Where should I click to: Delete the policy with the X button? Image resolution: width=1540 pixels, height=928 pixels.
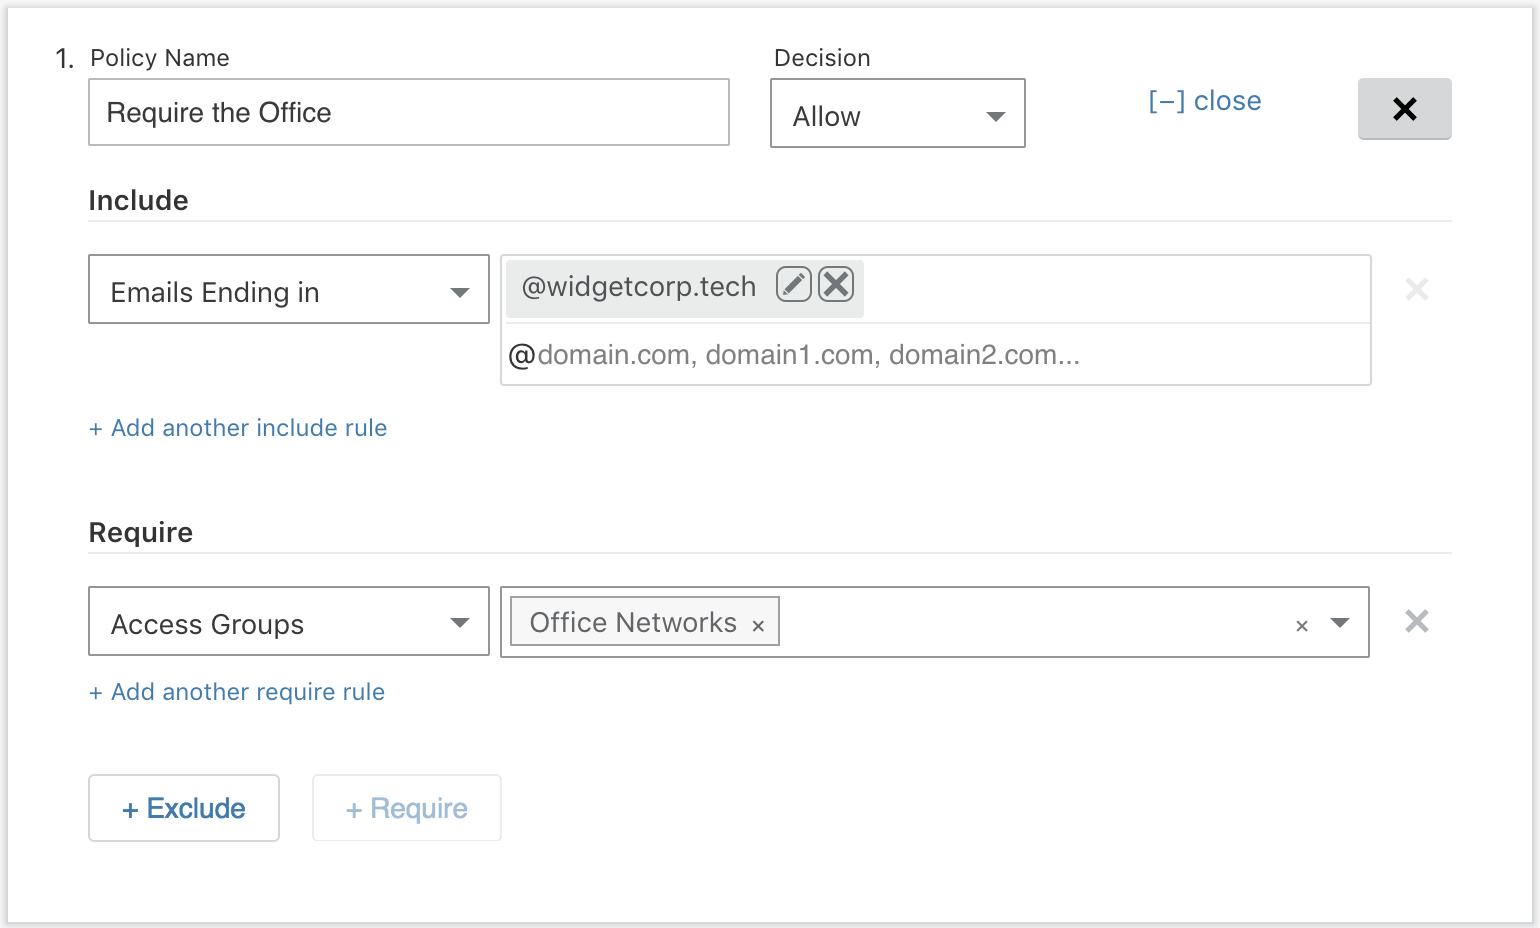tap(1404, 109)
